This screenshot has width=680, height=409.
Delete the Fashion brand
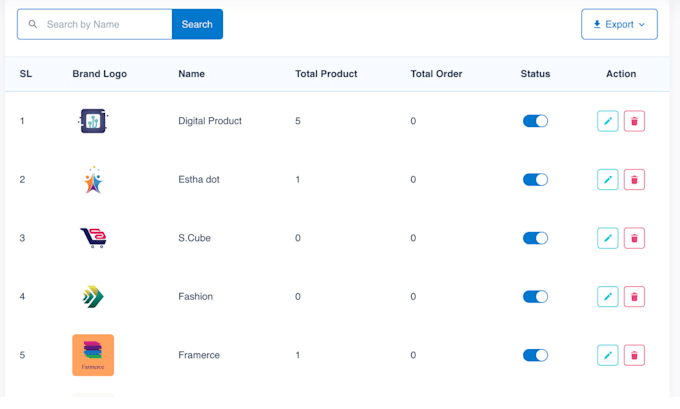tap(634, 297)
